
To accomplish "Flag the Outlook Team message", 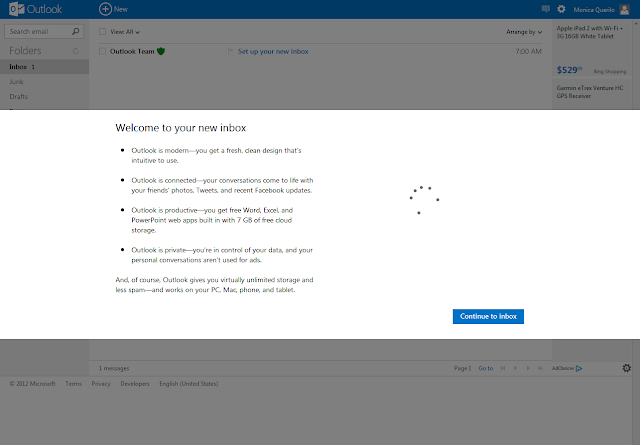I will [230, 51].
